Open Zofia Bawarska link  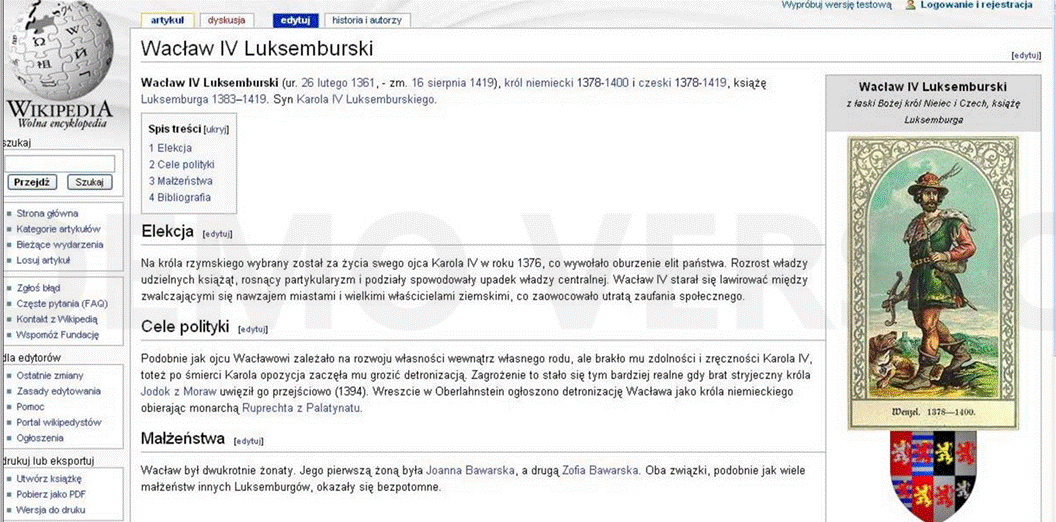click(x=600, y=471)
